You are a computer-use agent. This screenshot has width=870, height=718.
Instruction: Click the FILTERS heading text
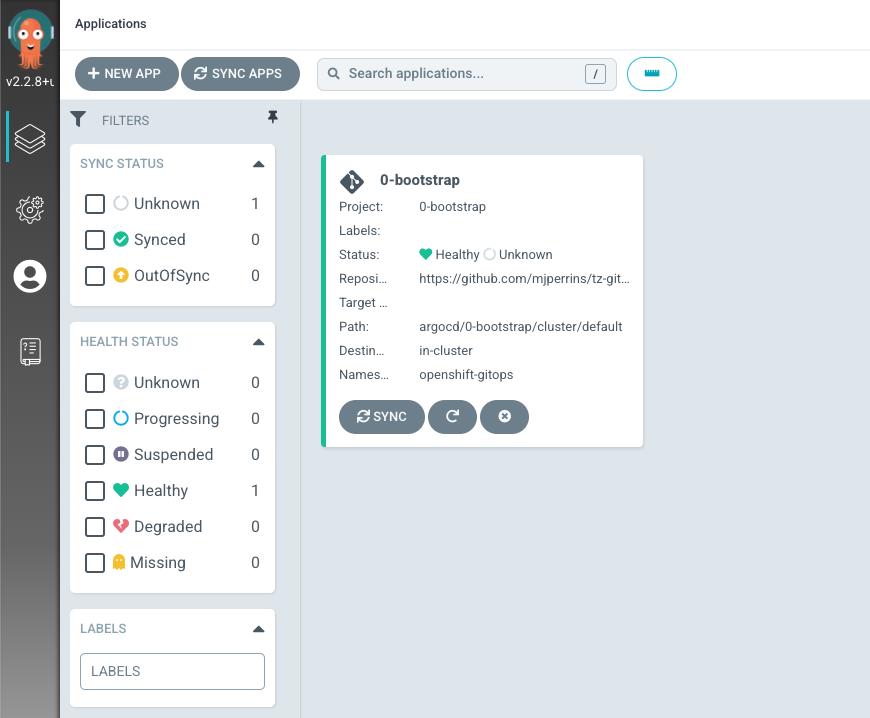click(x=125, y=120)
